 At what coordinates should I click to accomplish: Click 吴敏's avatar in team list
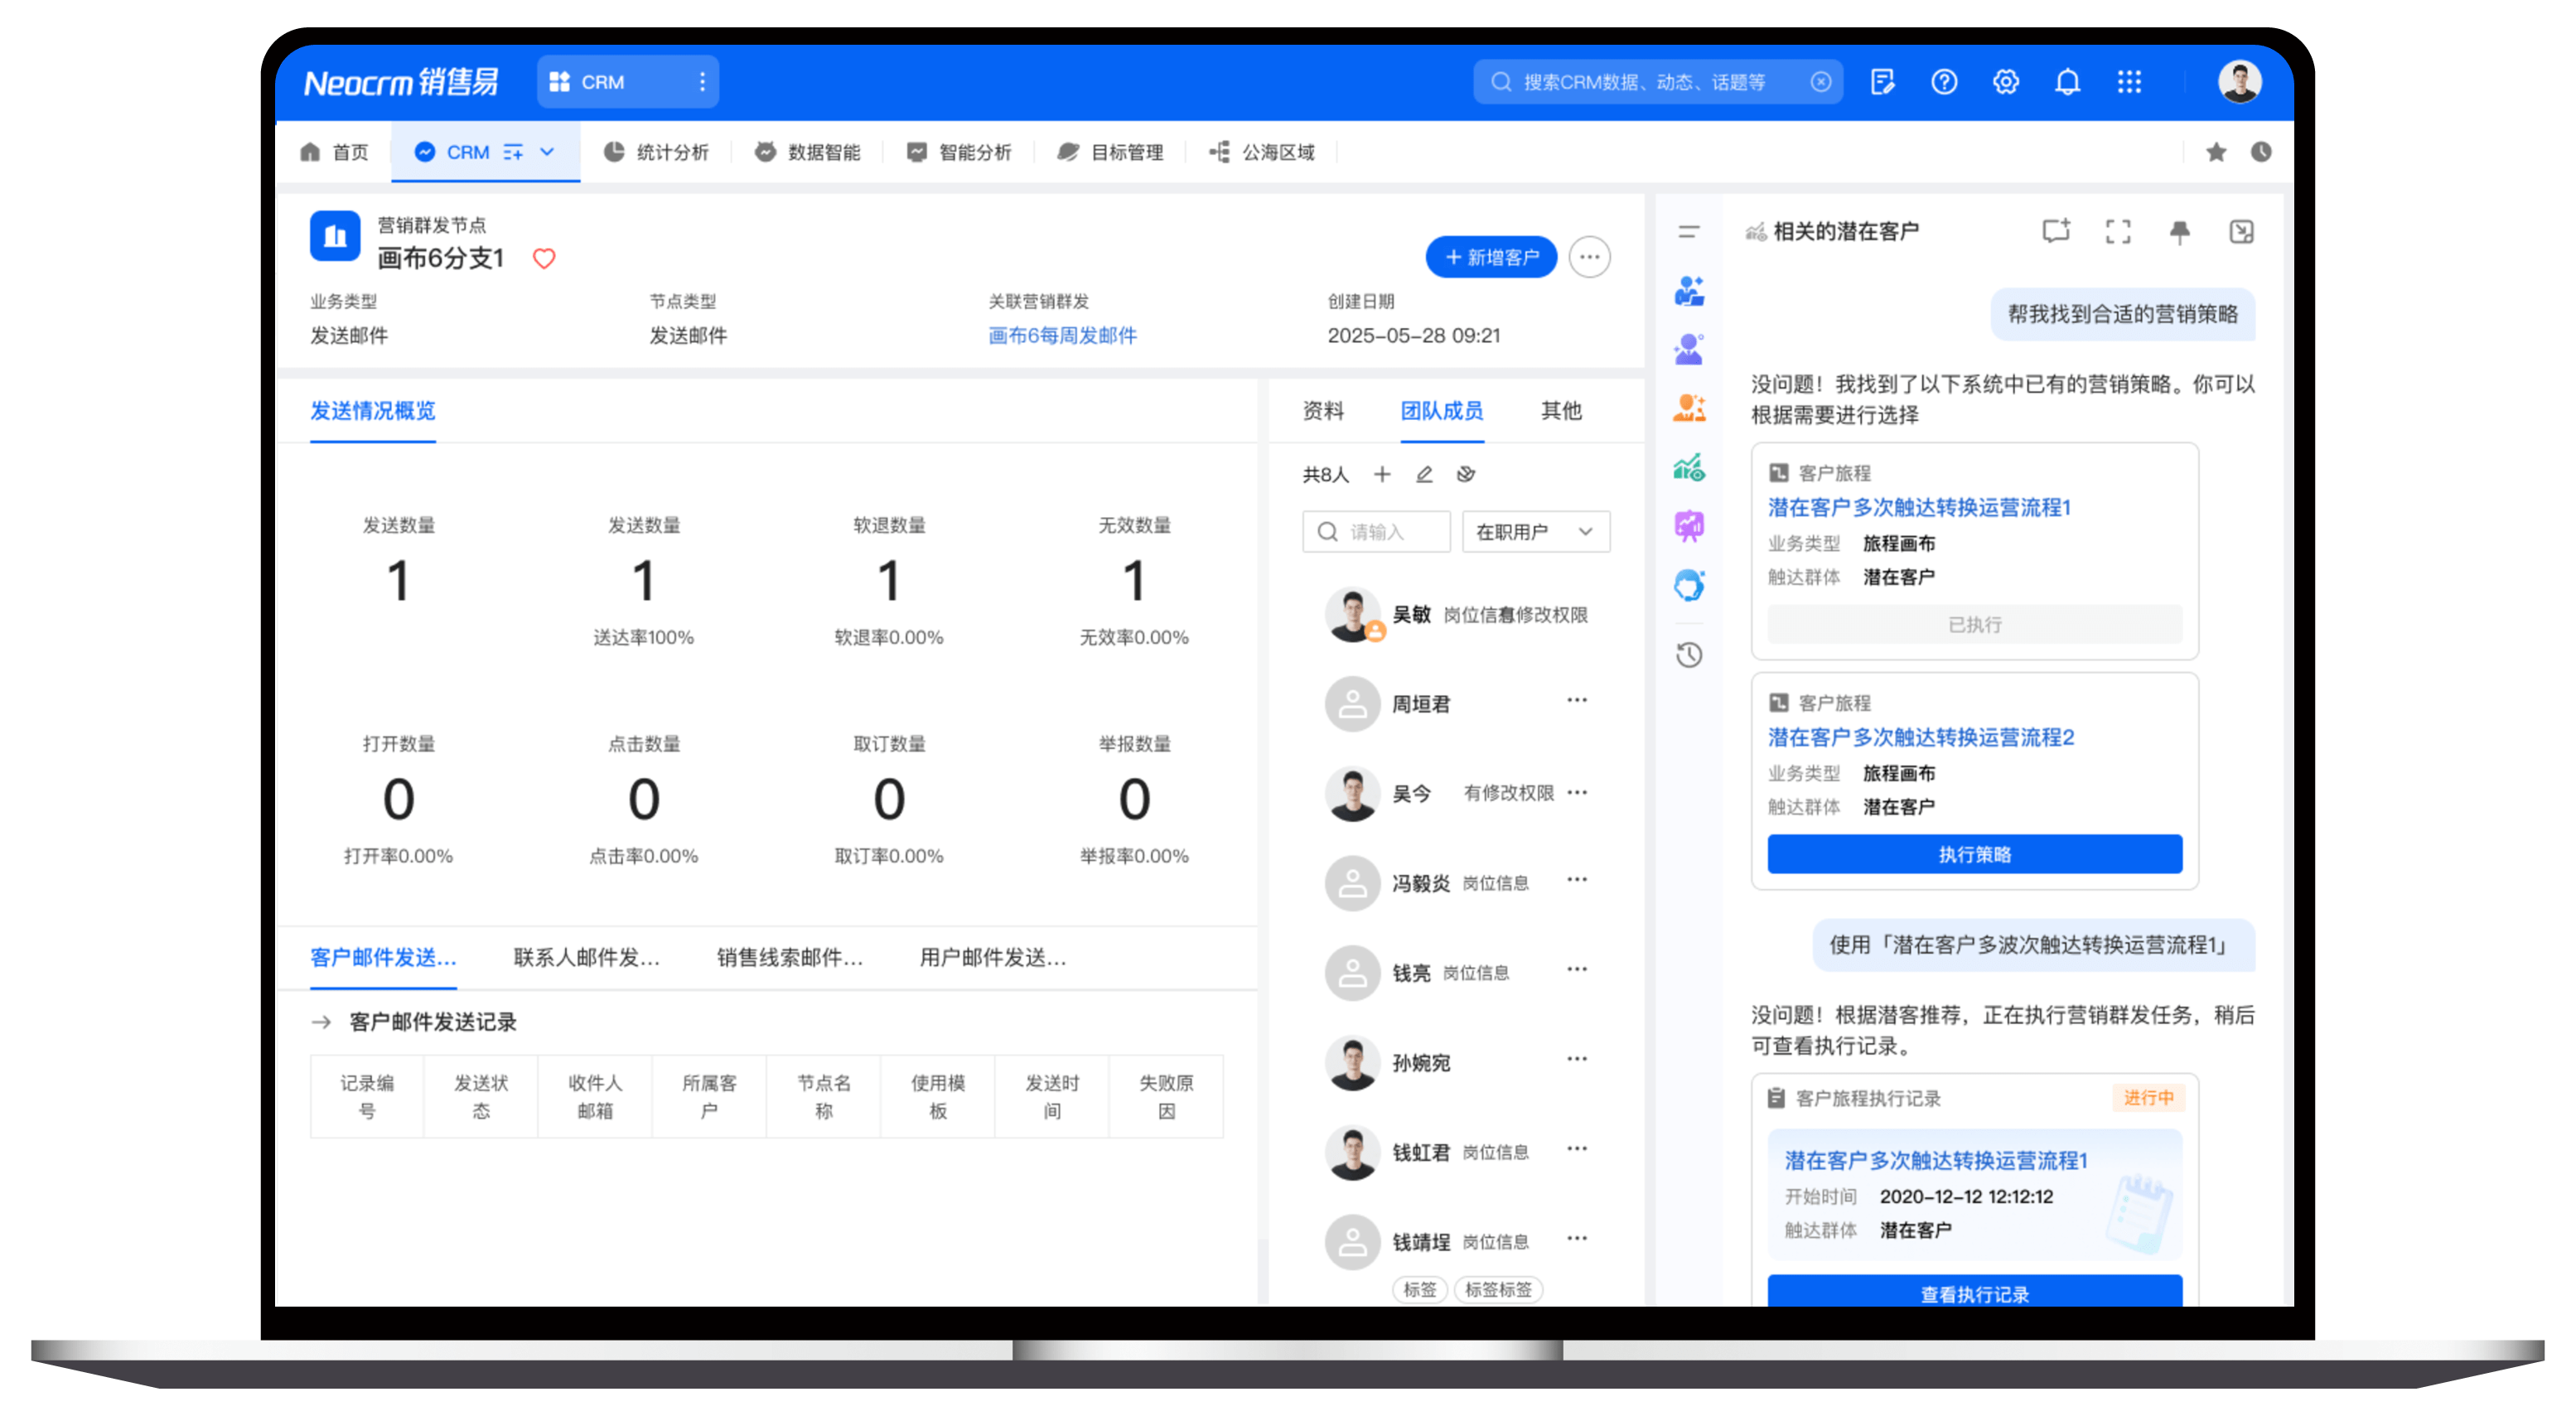tap(1353, 614)
